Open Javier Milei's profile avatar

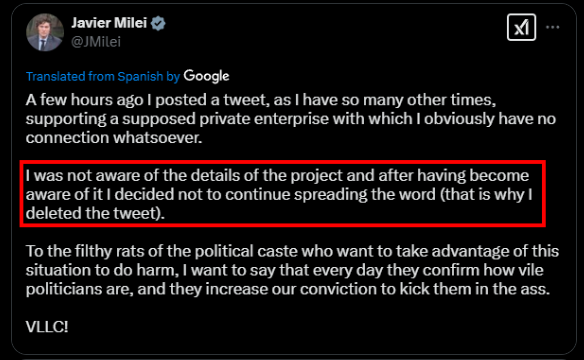(45, 32)
